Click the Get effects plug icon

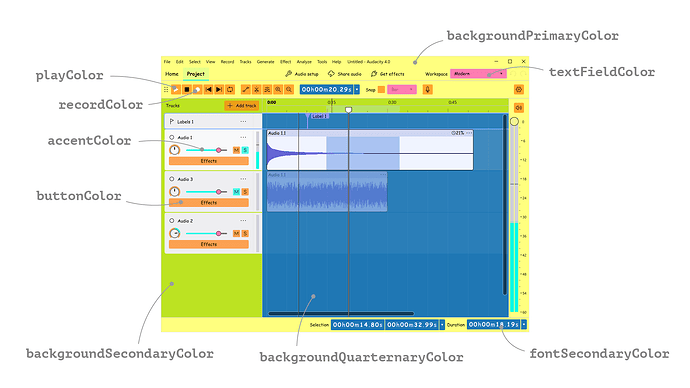point(374,74)
